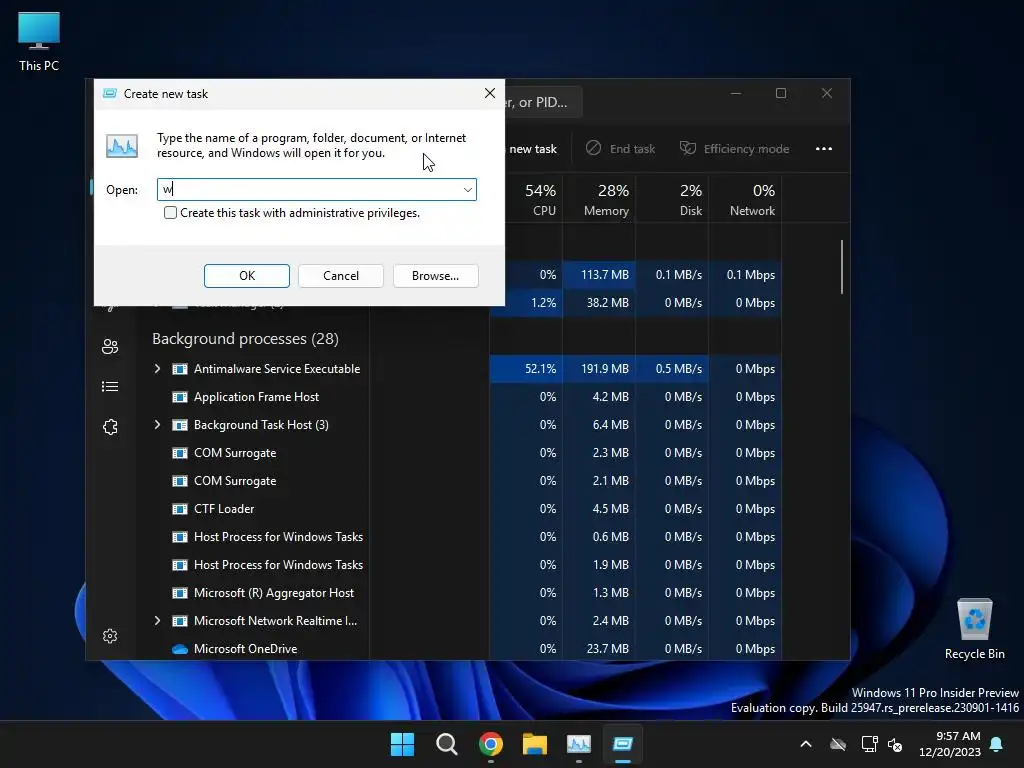Select the Antimalware Service Executable process icon
The image size is (1024, 768).
click(180, 369)
